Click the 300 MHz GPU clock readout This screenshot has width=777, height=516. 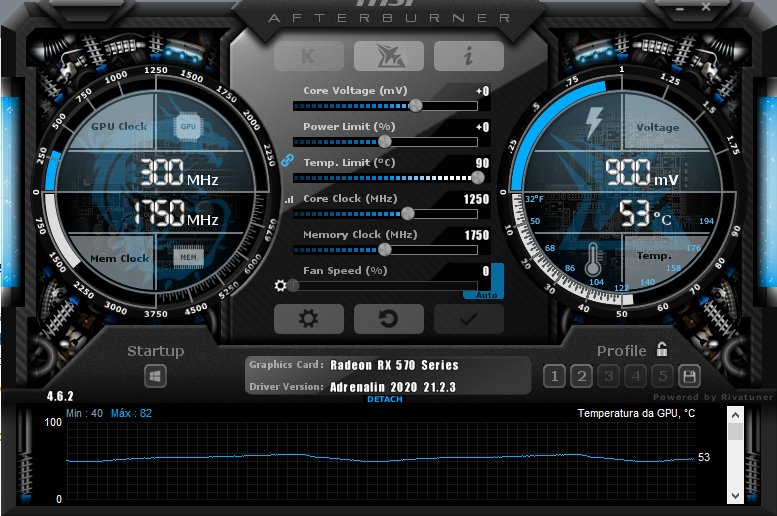pyautogui.click(x=178, y=173)
